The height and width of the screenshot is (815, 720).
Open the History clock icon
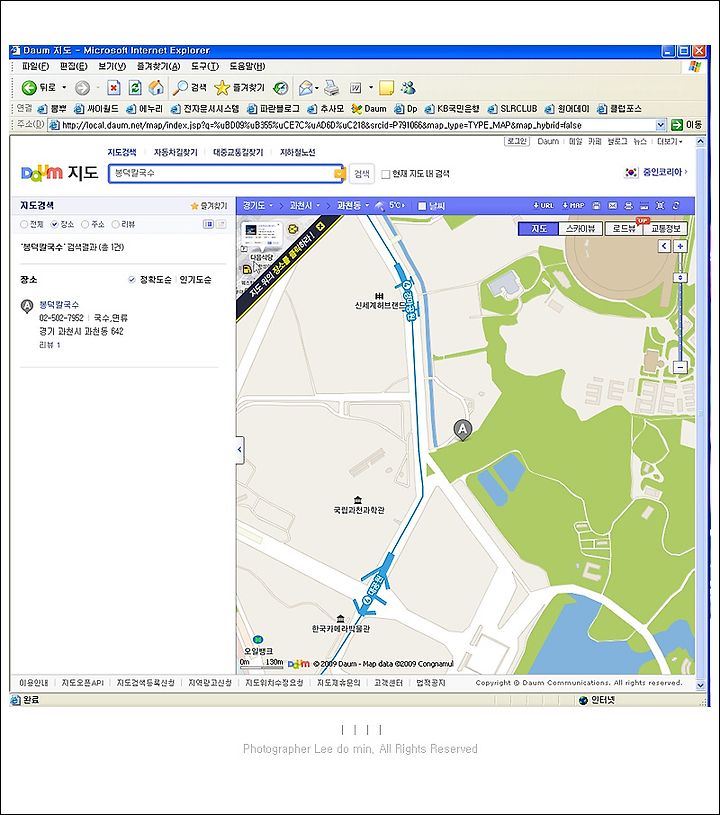point(281,88)
